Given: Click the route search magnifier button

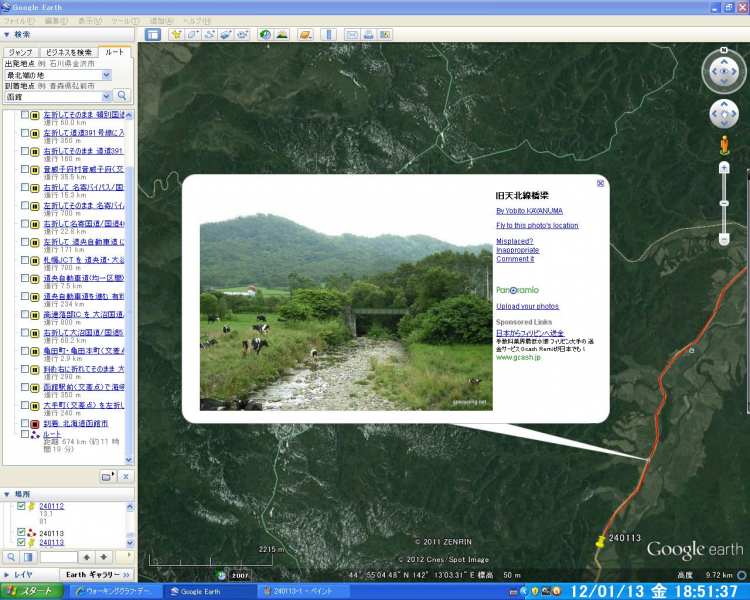Looking at the screenshot, I should point(122,96).
